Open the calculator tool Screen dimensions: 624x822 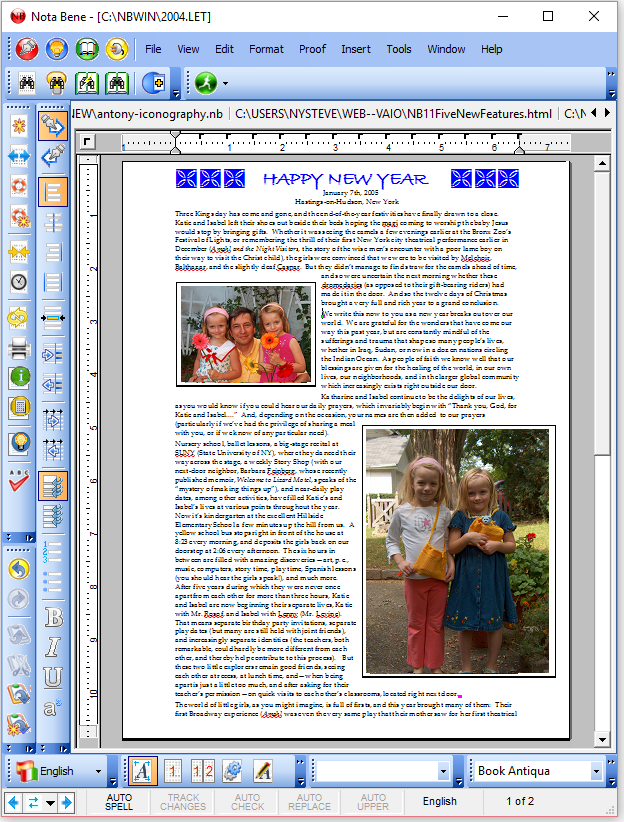pos(18,407)
